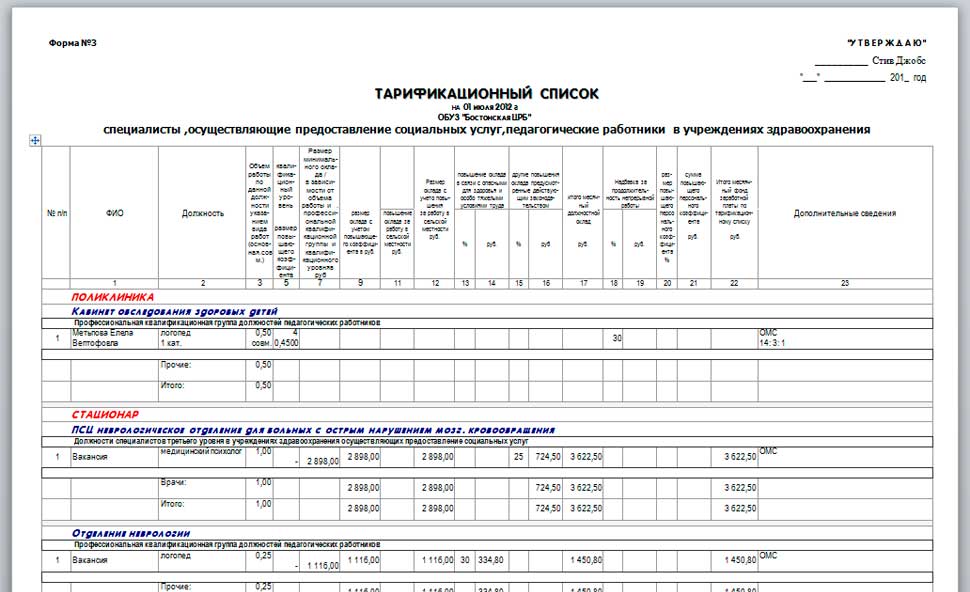
Task: Click the column number "17" cell
Action: 583,283
